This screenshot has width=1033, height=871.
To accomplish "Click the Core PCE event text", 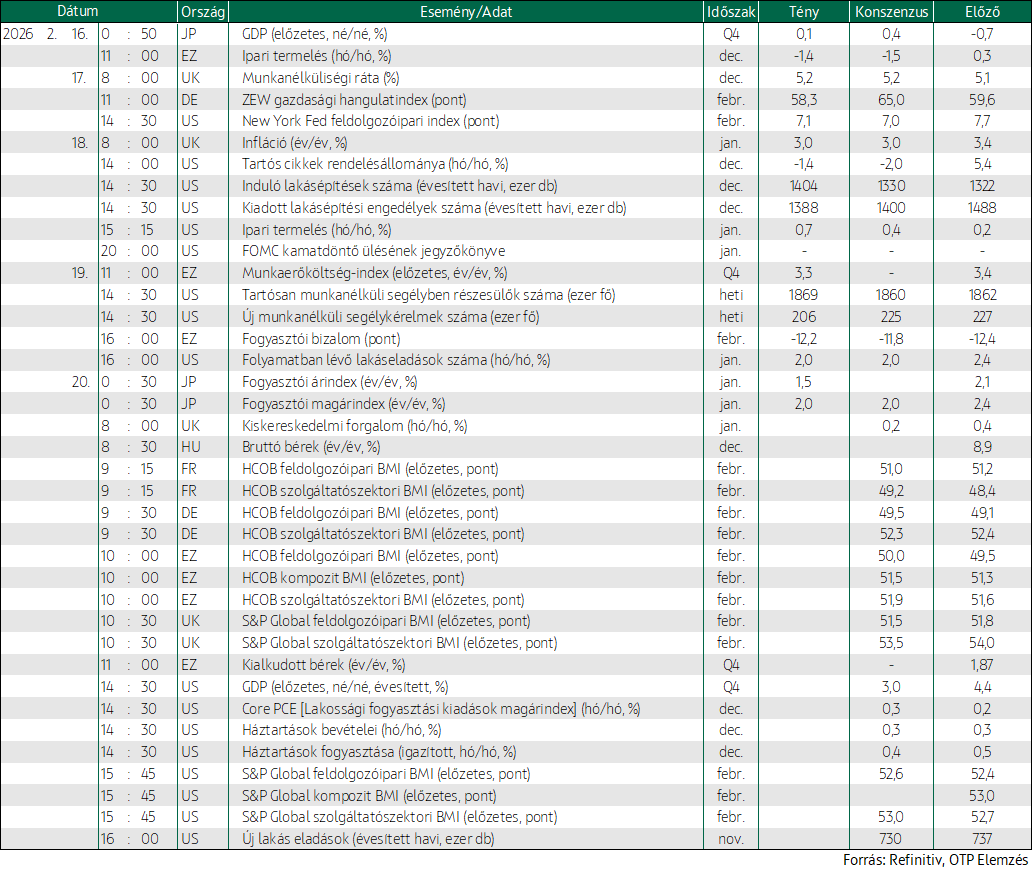I will click(441, 709).
